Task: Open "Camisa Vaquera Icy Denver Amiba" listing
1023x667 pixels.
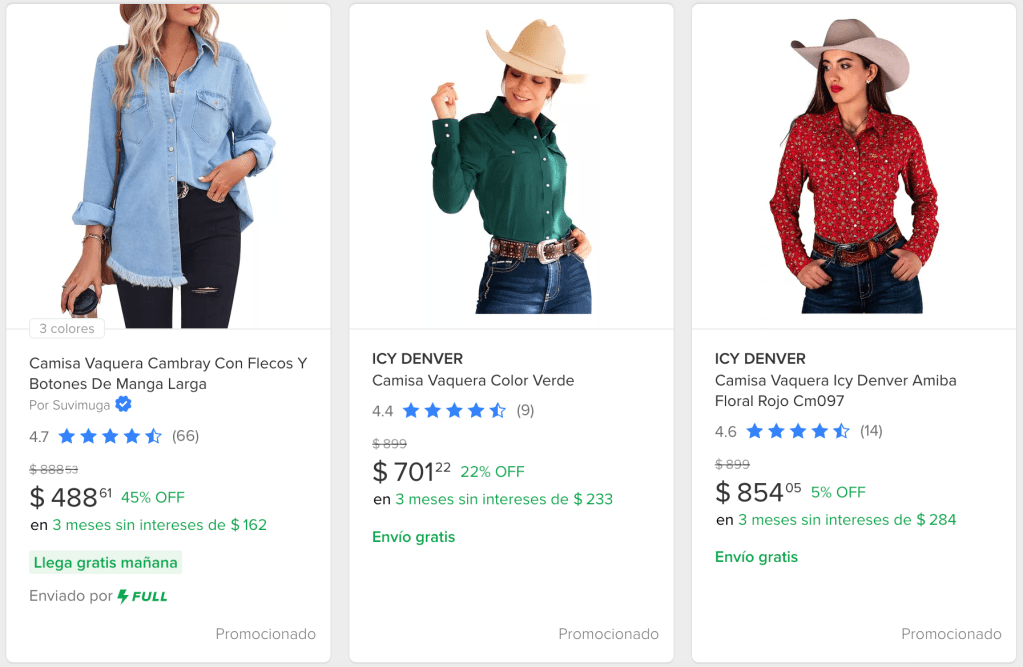Action: point(835,390)
